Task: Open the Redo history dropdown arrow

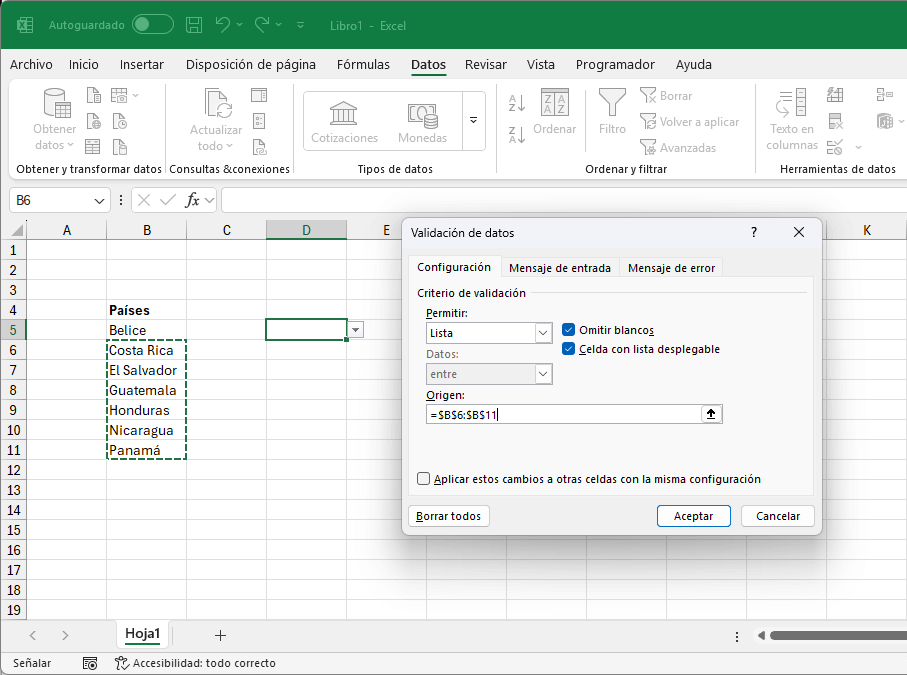Action: pyautogui.click(x=278, y=25)
